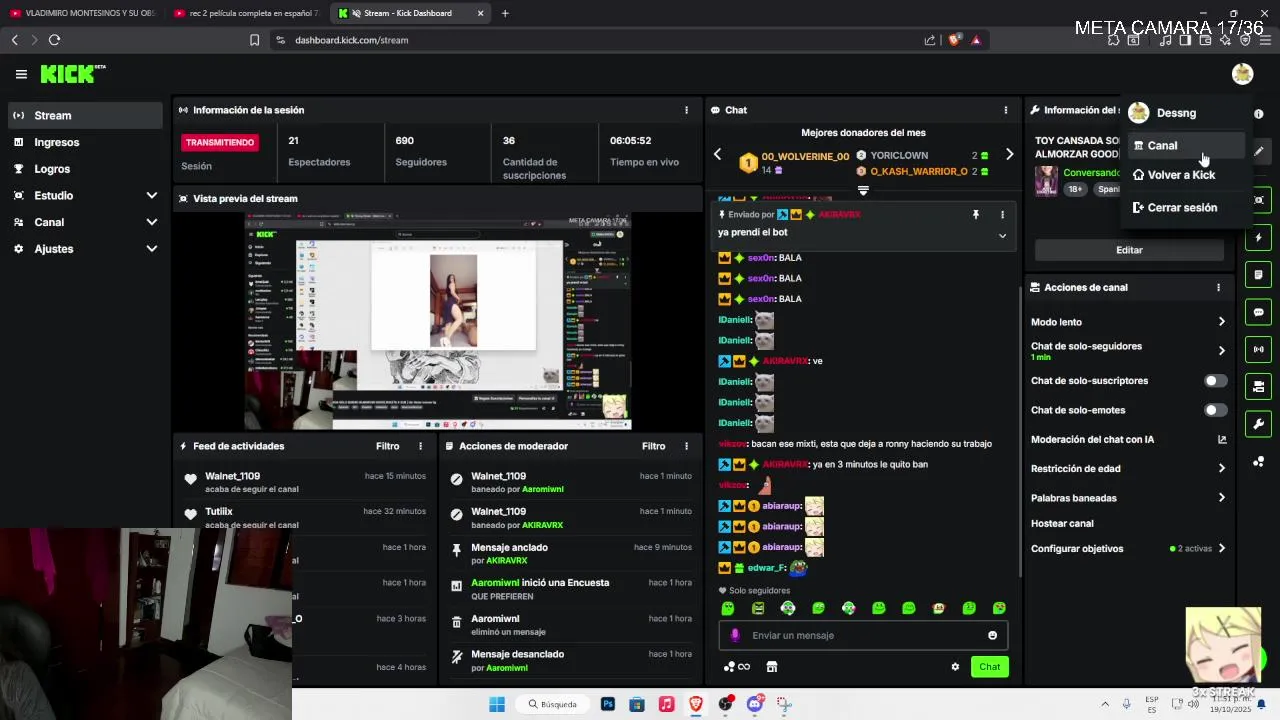1280x720 pixels.
Task: Select Cerrar sesión in profile menu
Action: [1186, 208]
